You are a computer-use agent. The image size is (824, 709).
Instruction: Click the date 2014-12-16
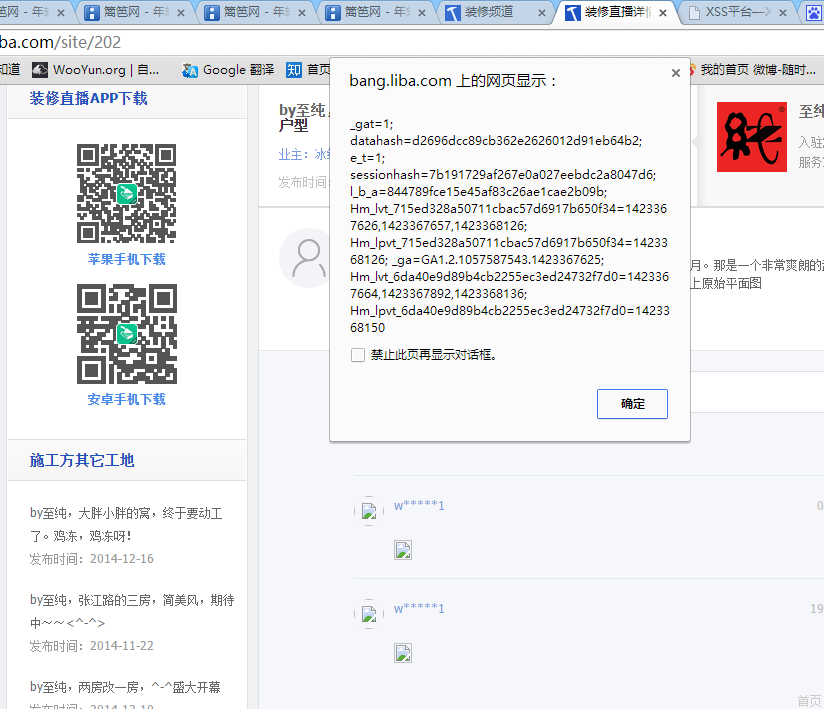(x=122, y=559)
